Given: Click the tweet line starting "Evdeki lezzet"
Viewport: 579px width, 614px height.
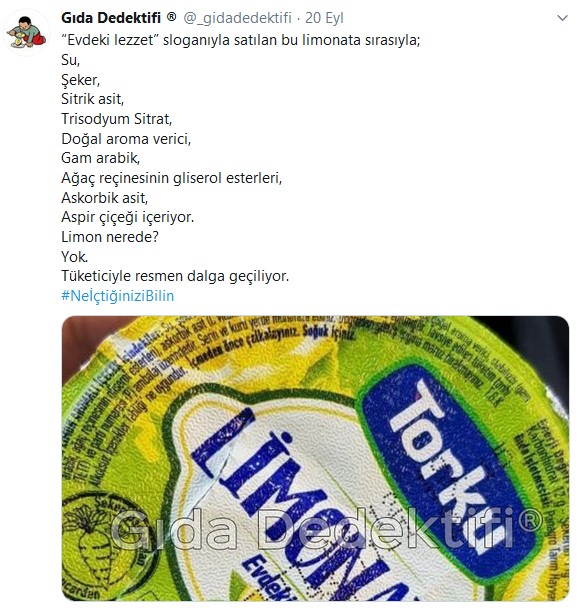Looking at the screenshot, I should point(241,40).
